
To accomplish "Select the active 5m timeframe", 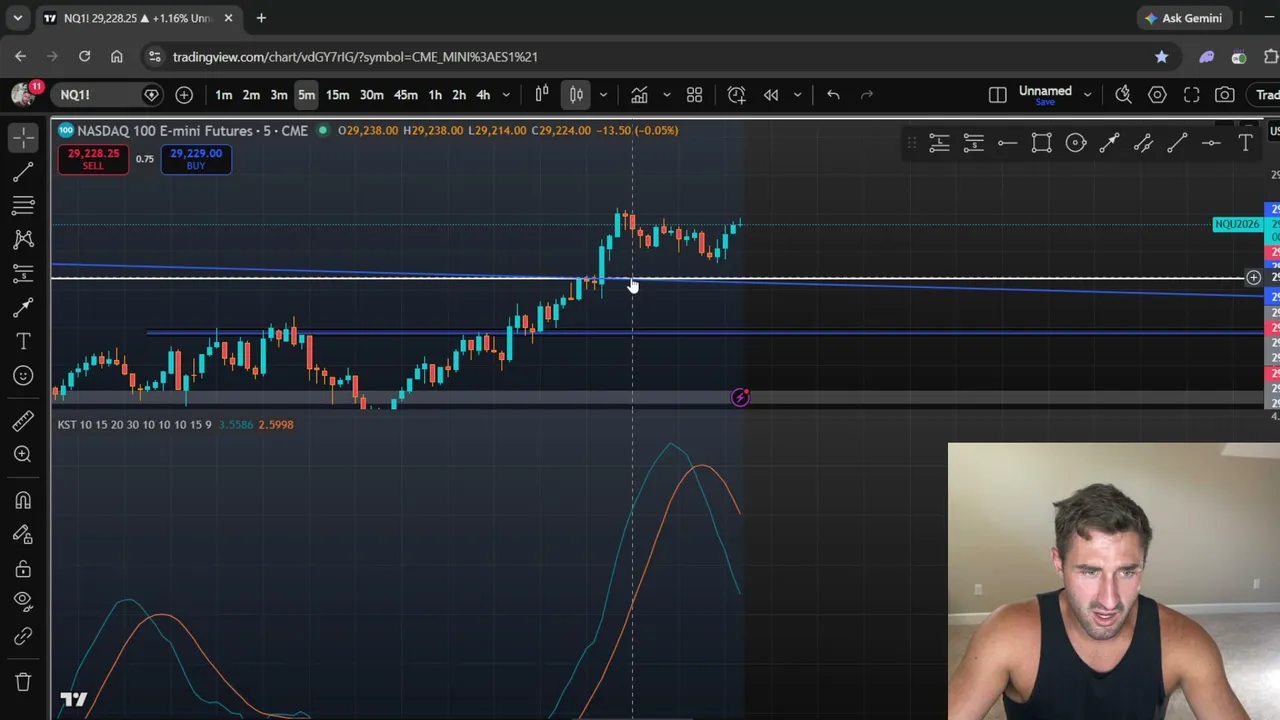I will pos(306,95).
